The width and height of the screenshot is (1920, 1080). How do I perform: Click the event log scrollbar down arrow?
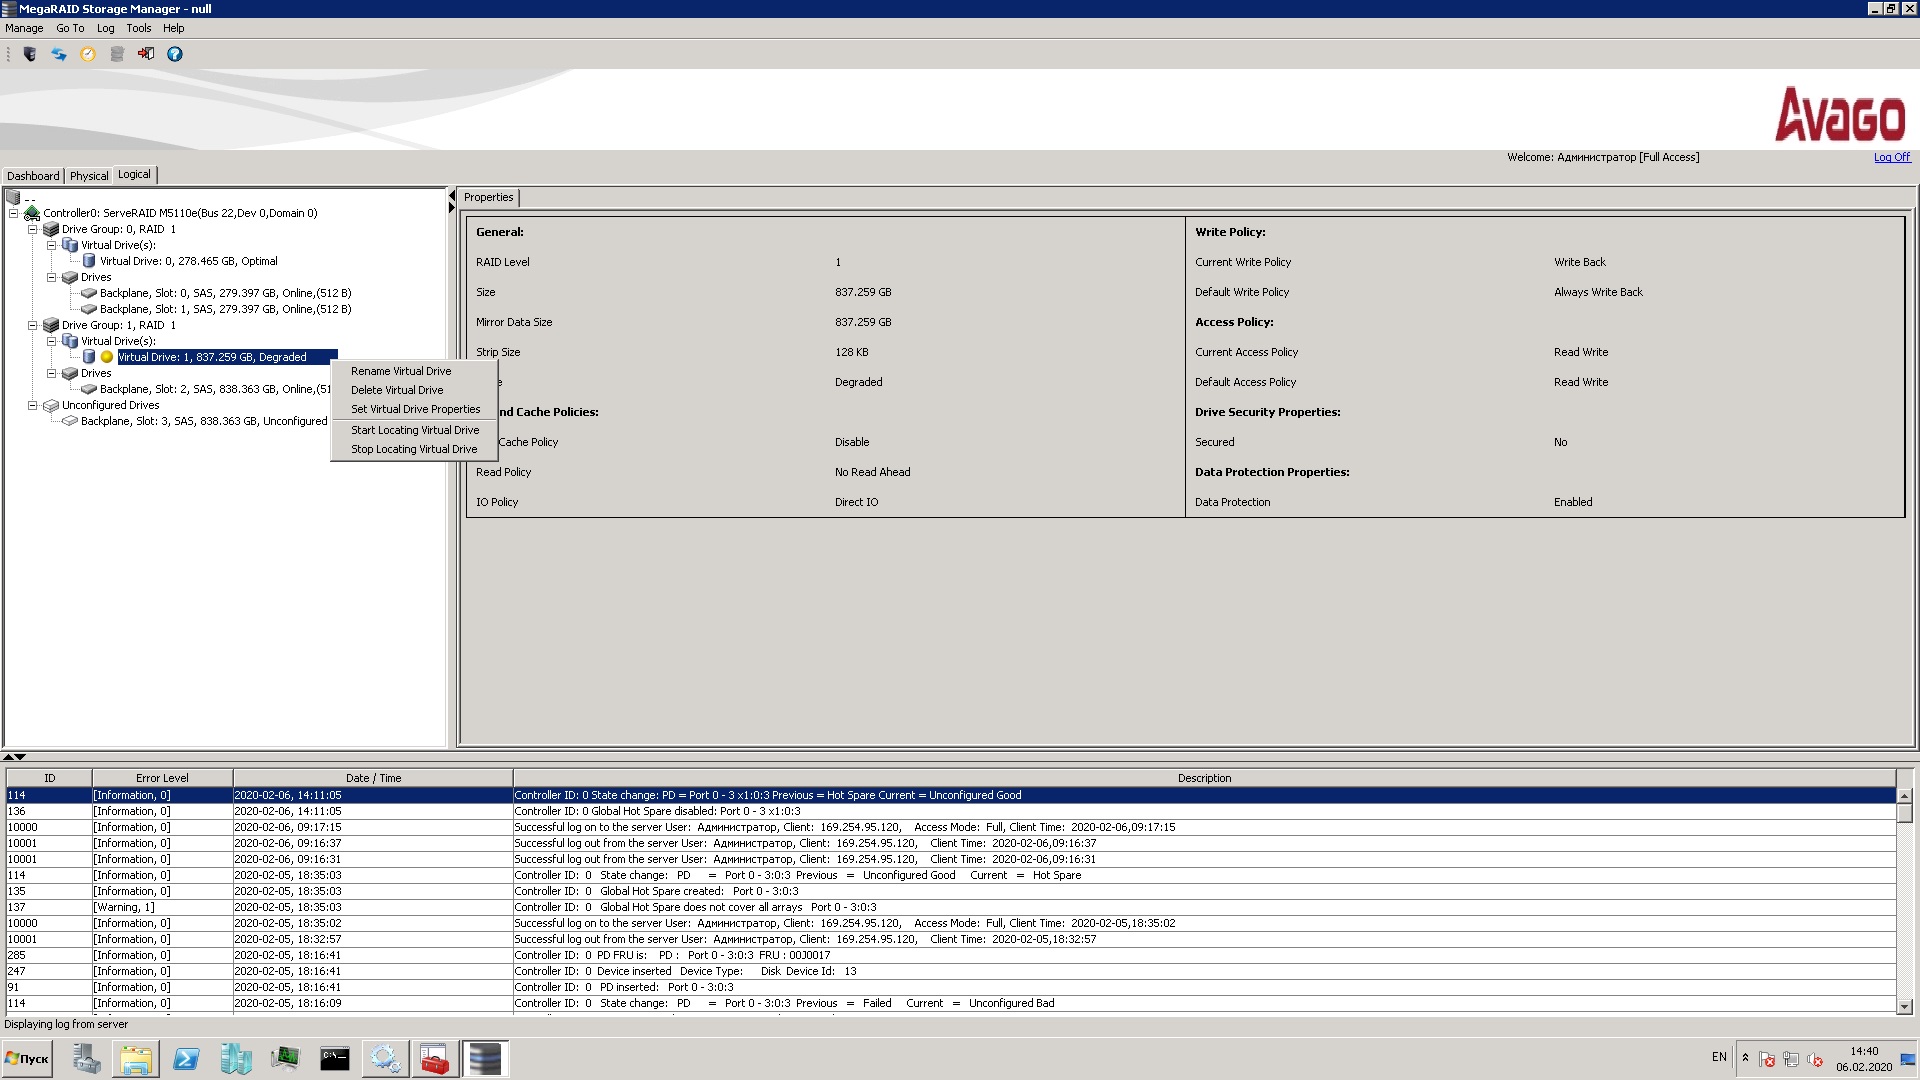coord(1904,1007)
